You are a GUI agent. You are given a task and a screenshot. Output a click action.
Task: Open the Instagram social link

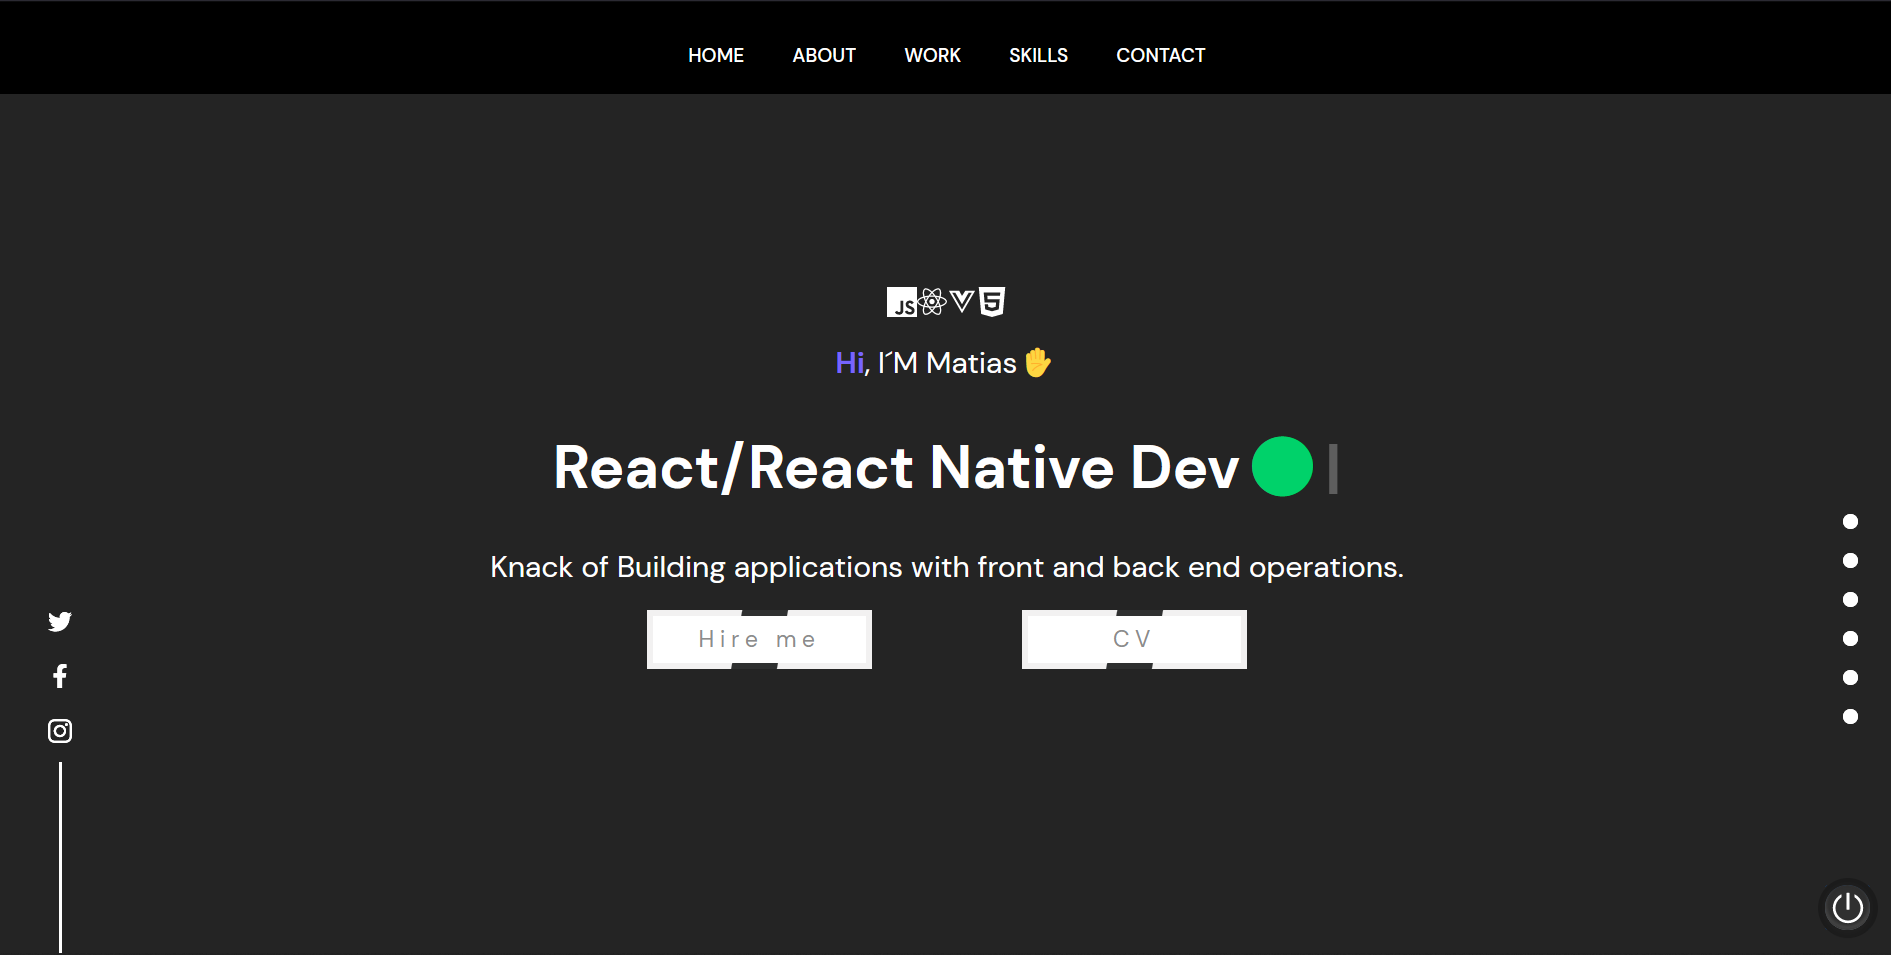coord(60,731)
